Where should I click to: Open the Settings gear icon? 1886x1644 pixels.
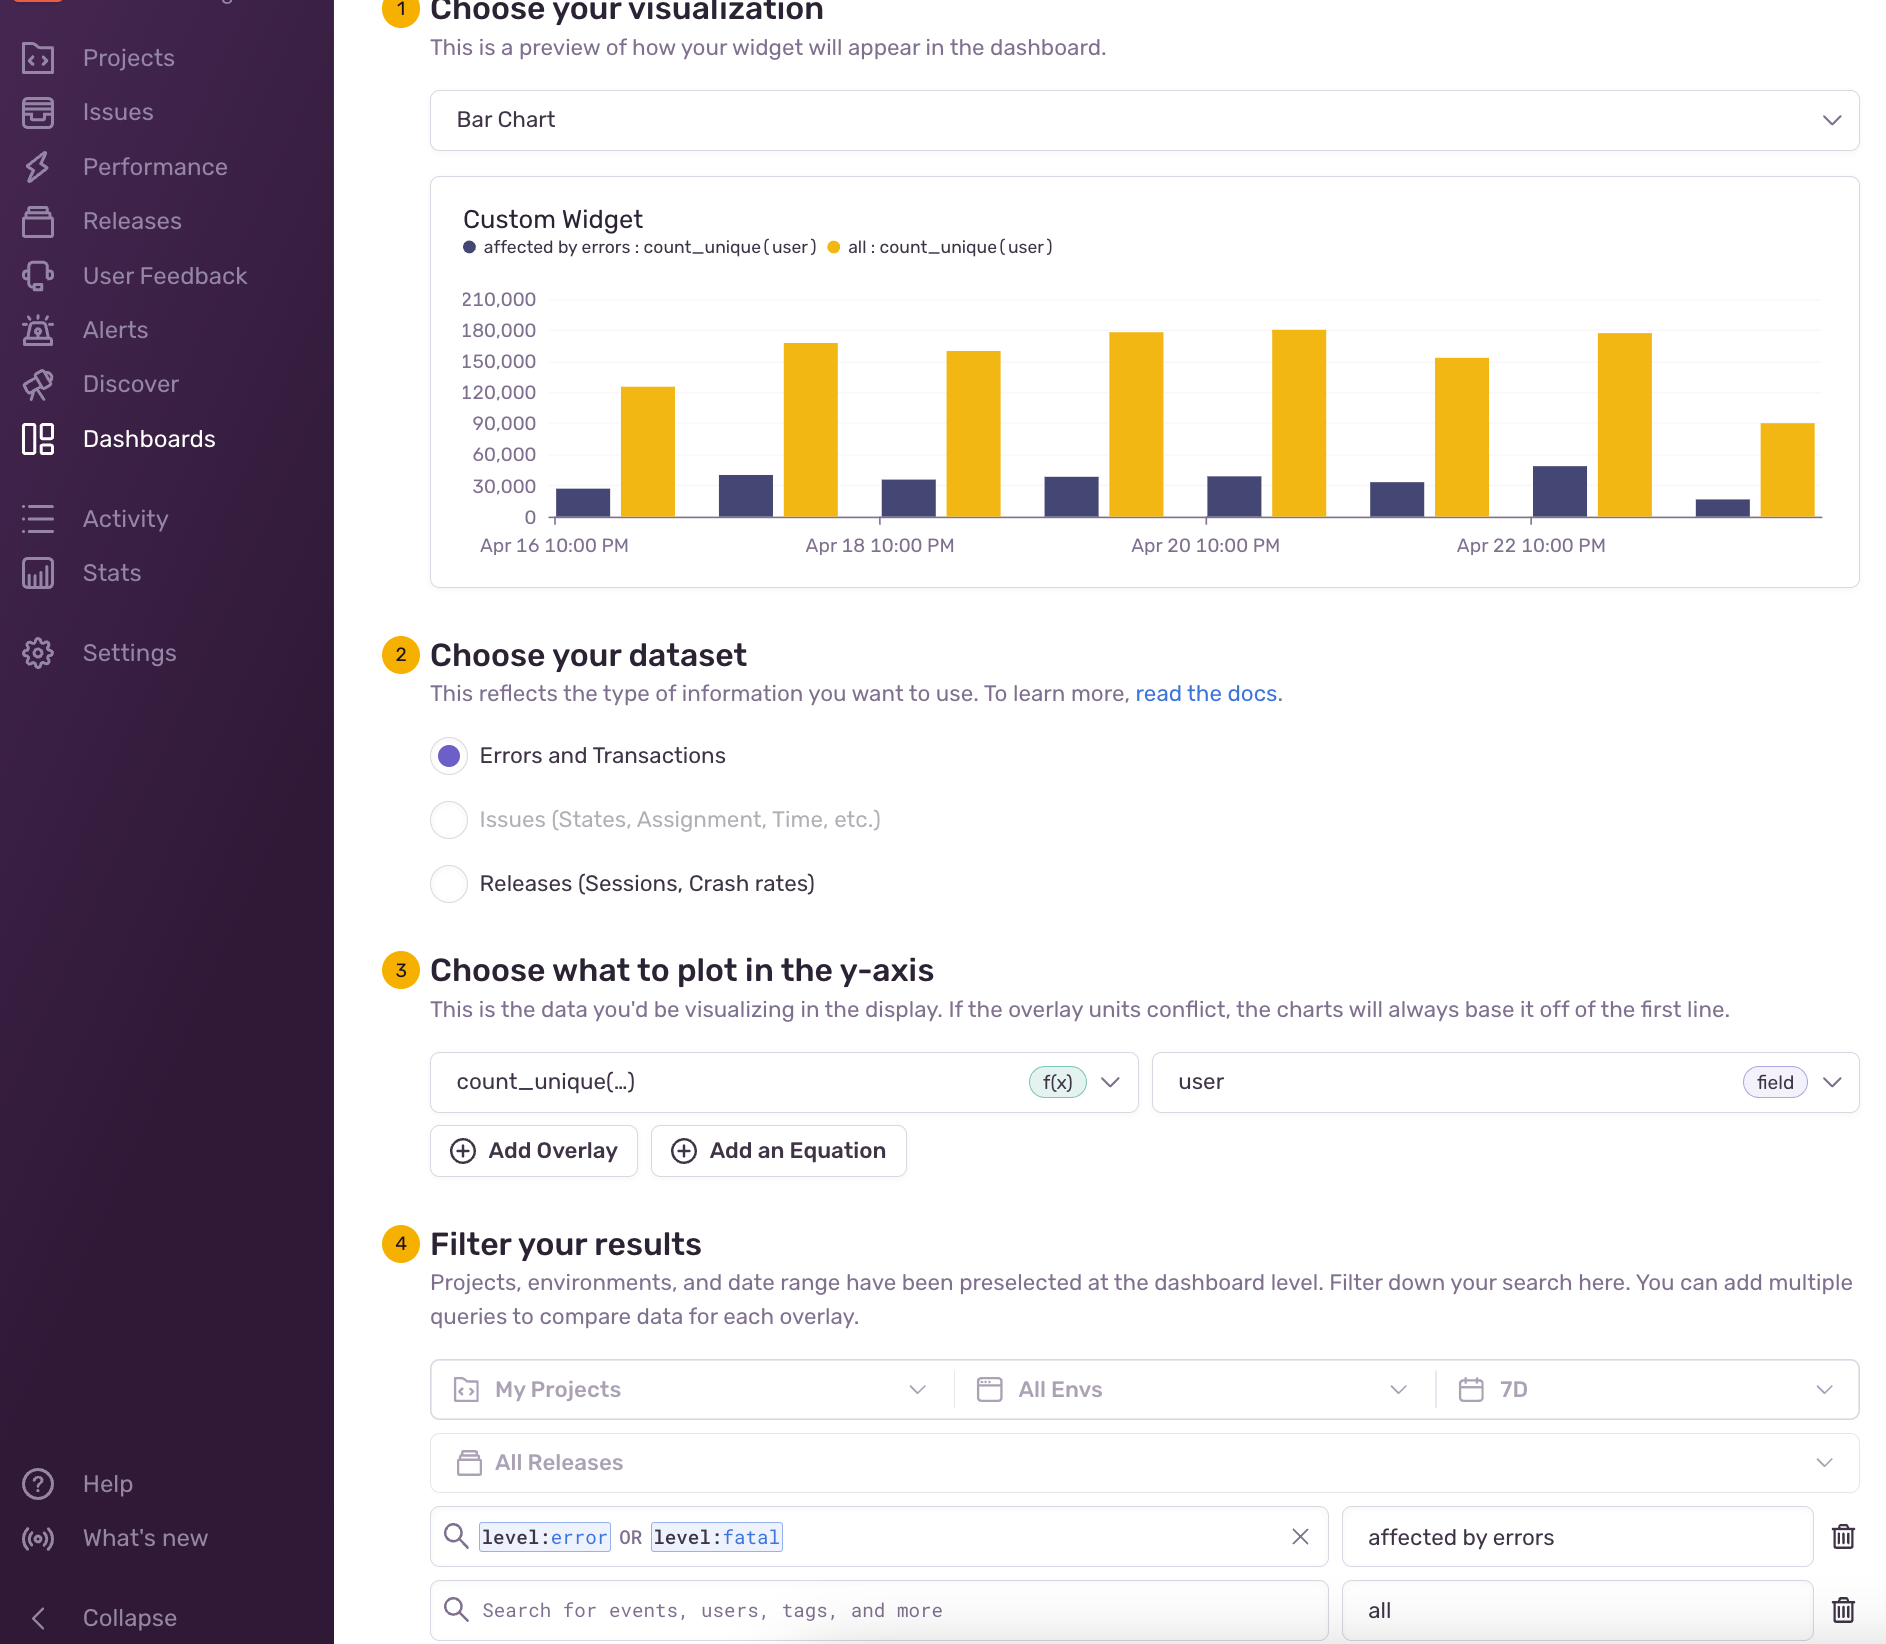pyautogui.click(x=38, y=653)
